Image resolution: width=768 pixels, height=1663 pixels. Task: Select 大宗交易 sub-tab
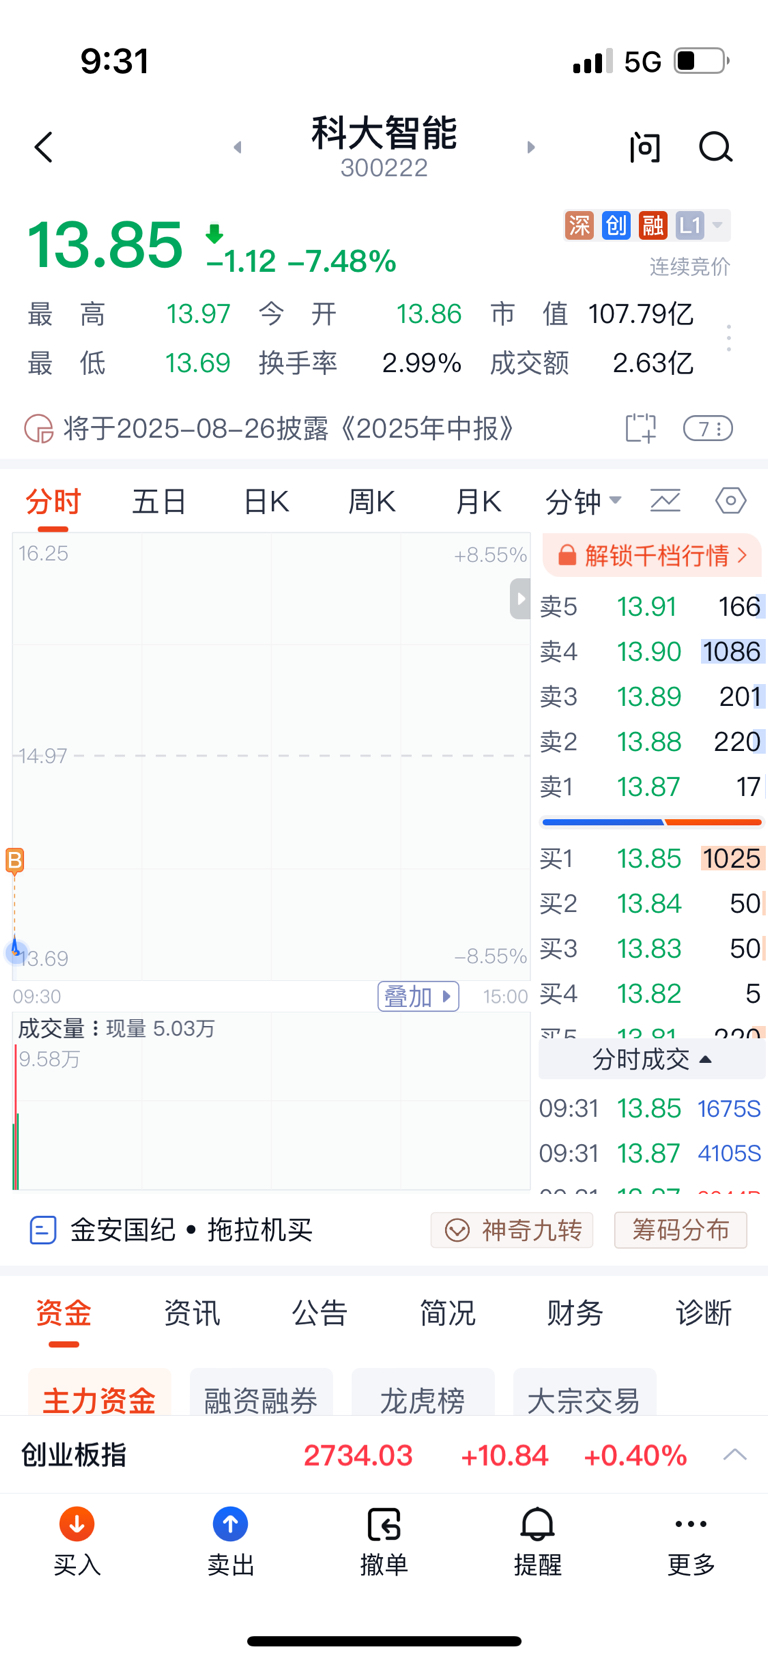point(584,1393)
